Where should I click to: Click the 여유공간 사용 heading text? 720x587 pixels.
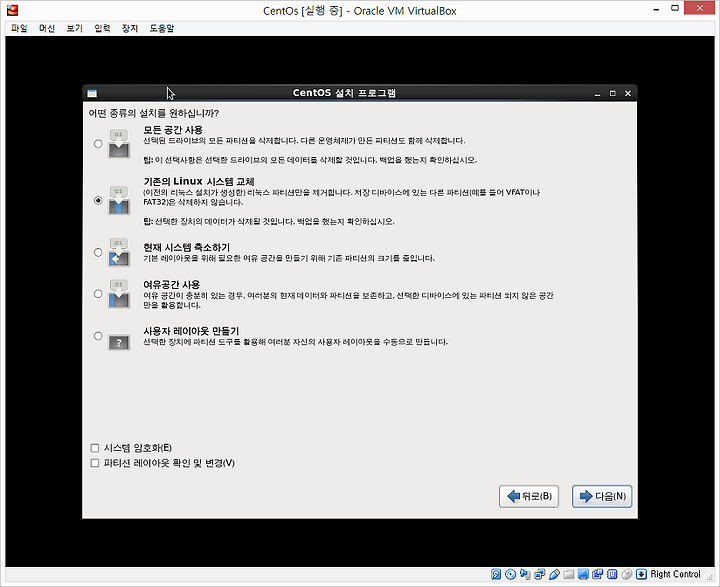point(171,285)
